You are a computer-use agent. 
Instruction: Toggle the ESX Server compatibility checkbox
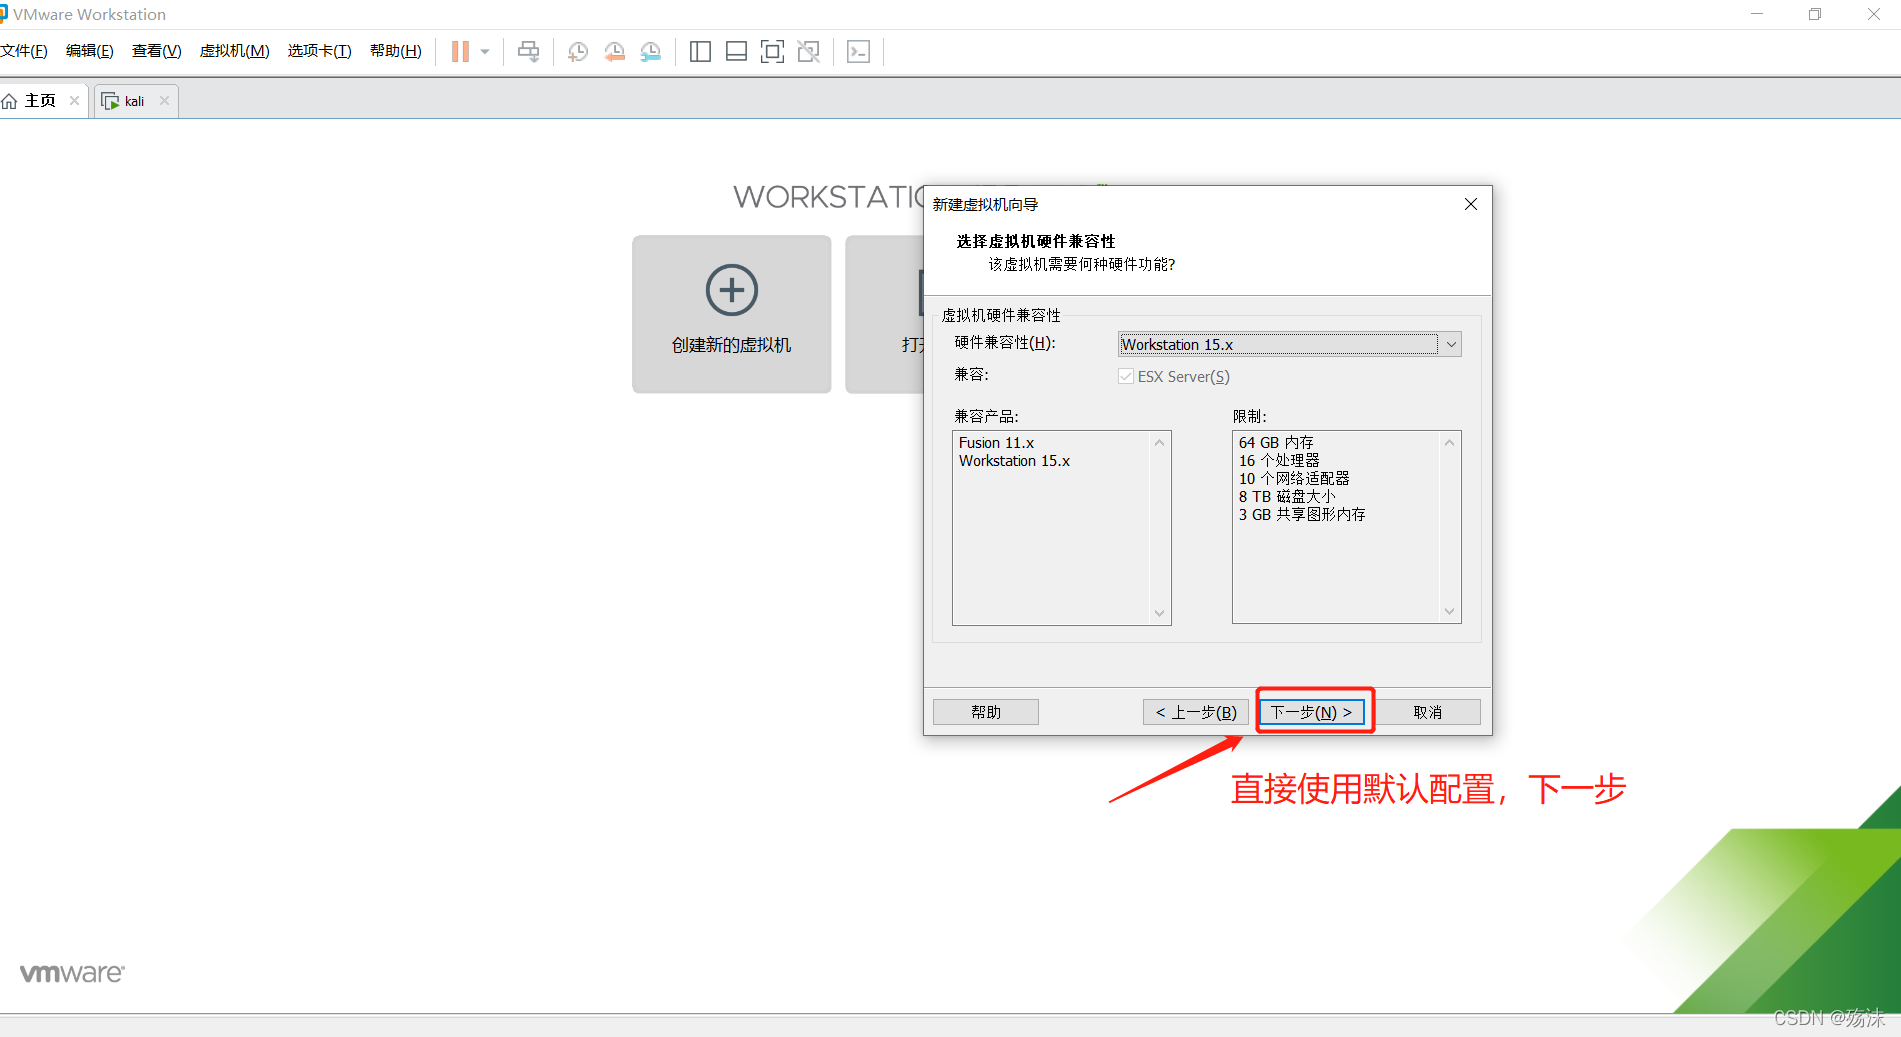click(1126, 377)
